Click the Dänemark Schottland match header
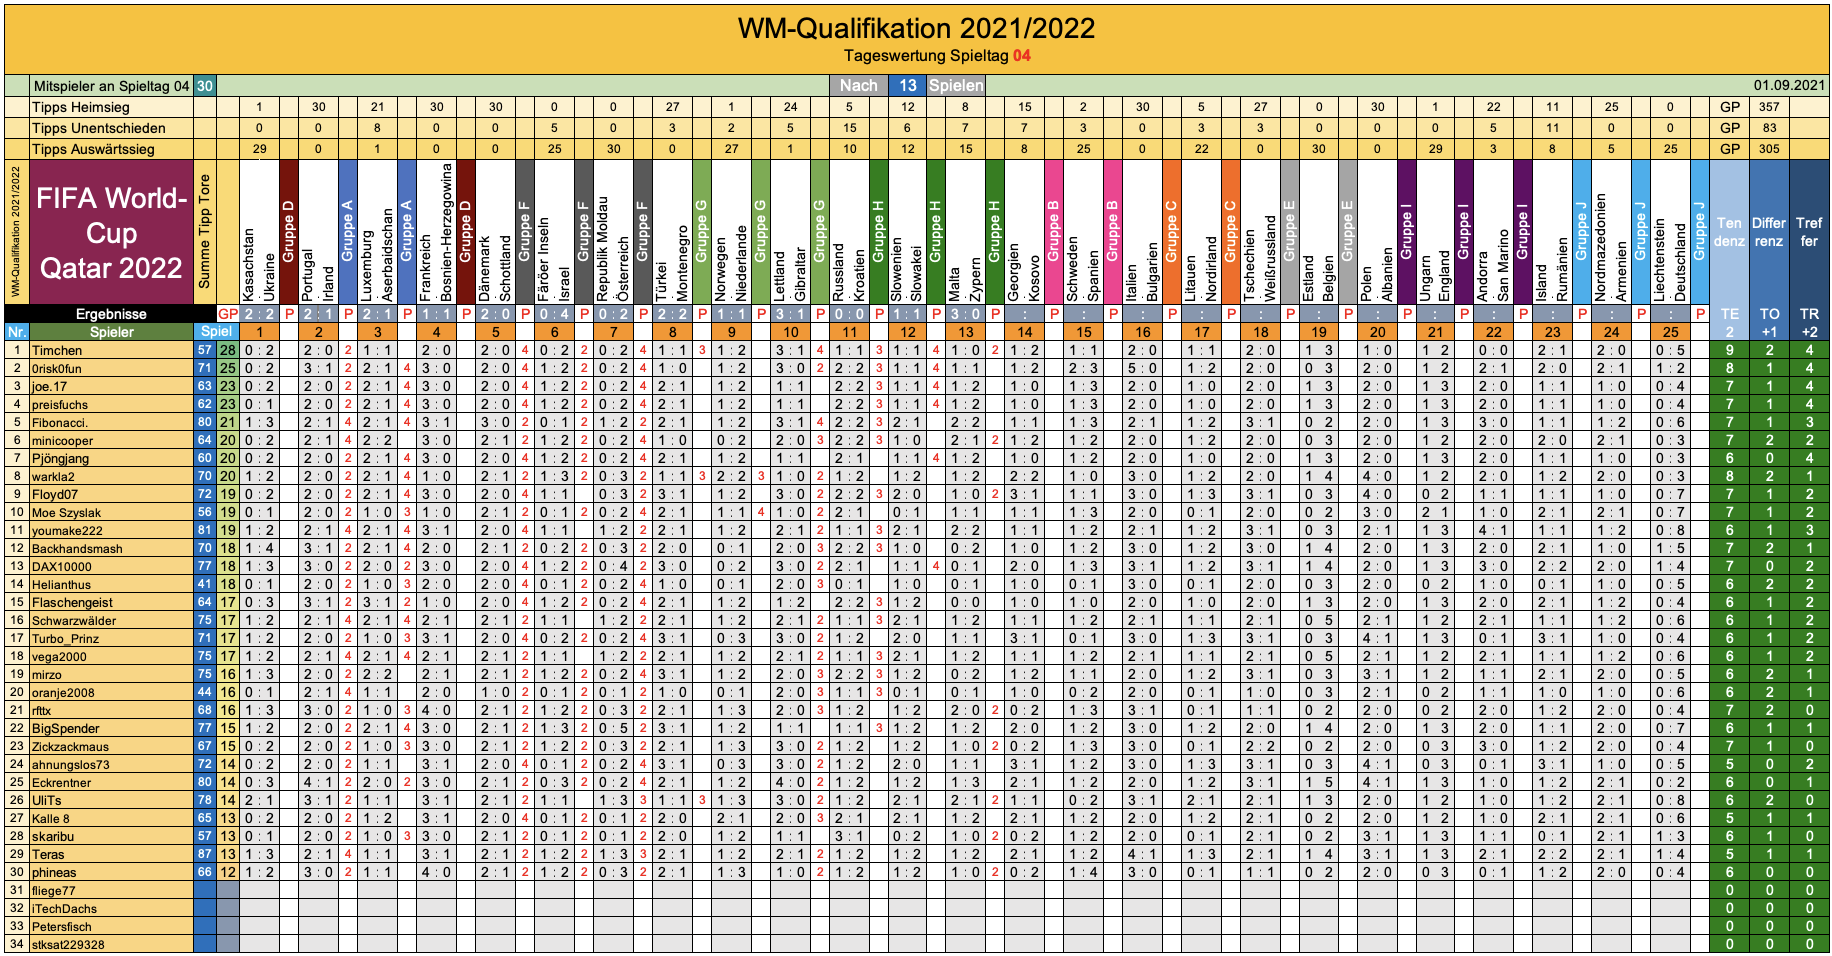This screenshot has width=1832, height=956. click(x=495, y=232)
